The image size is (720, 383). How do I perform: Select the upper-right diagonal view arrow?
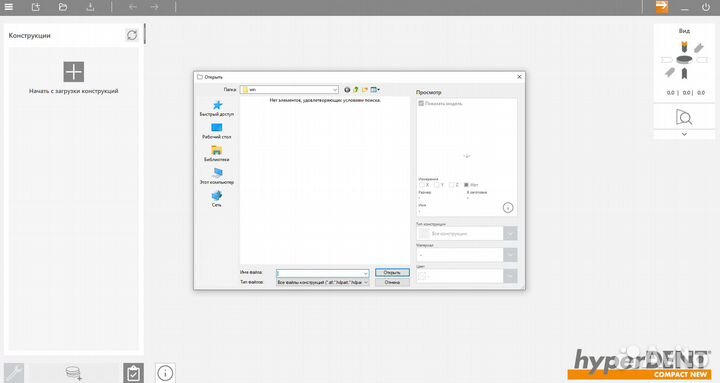coord(698,48)
